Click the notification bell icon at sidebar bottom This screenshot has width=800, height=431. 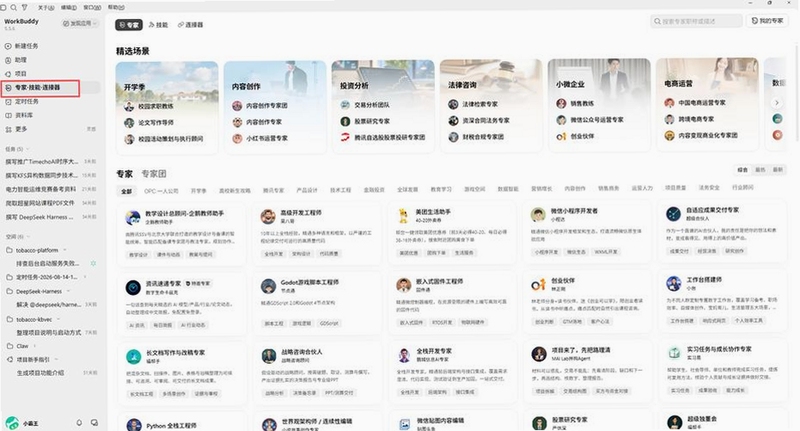79,423
